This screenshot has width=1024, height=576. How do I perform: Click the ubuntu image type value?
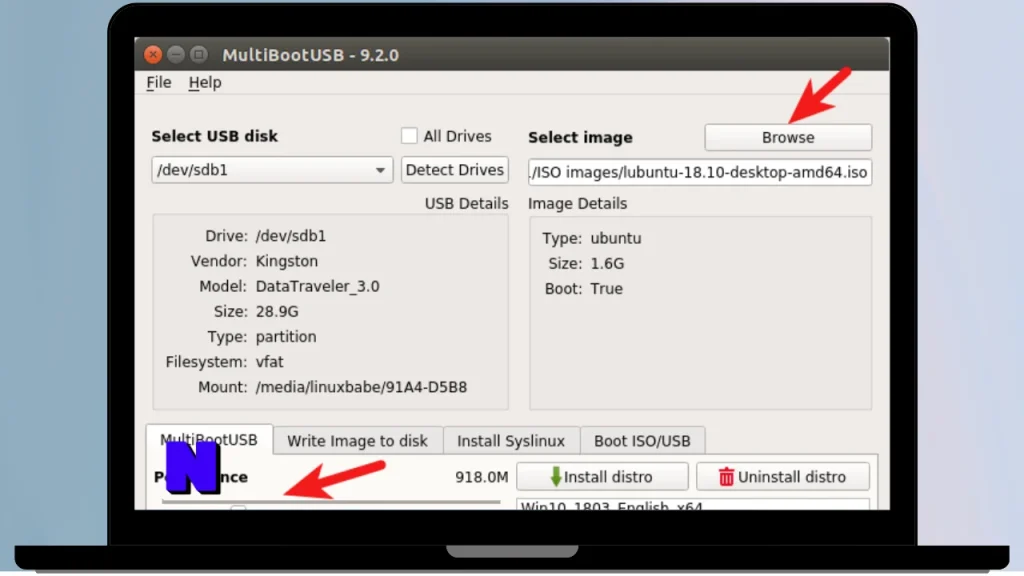click(x=616, y=238)
